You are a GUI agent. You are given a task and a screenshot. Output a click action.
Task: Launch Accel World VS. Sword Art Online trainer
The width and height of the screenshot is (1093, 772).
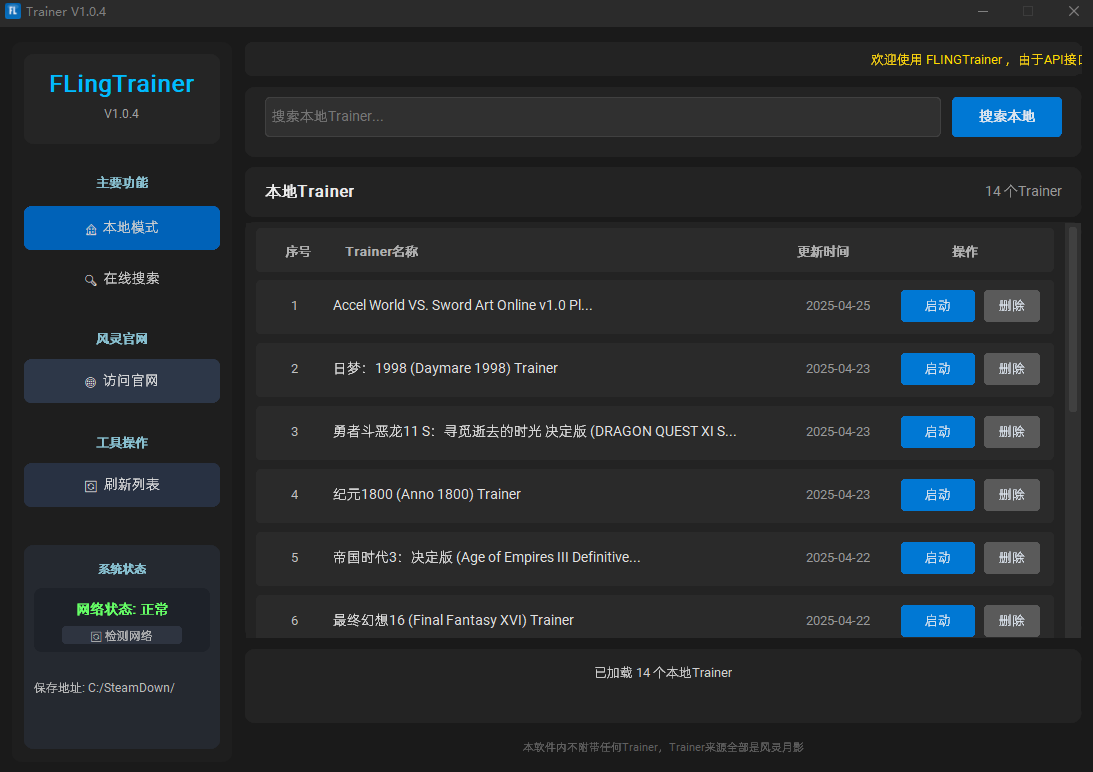(938, 305)
